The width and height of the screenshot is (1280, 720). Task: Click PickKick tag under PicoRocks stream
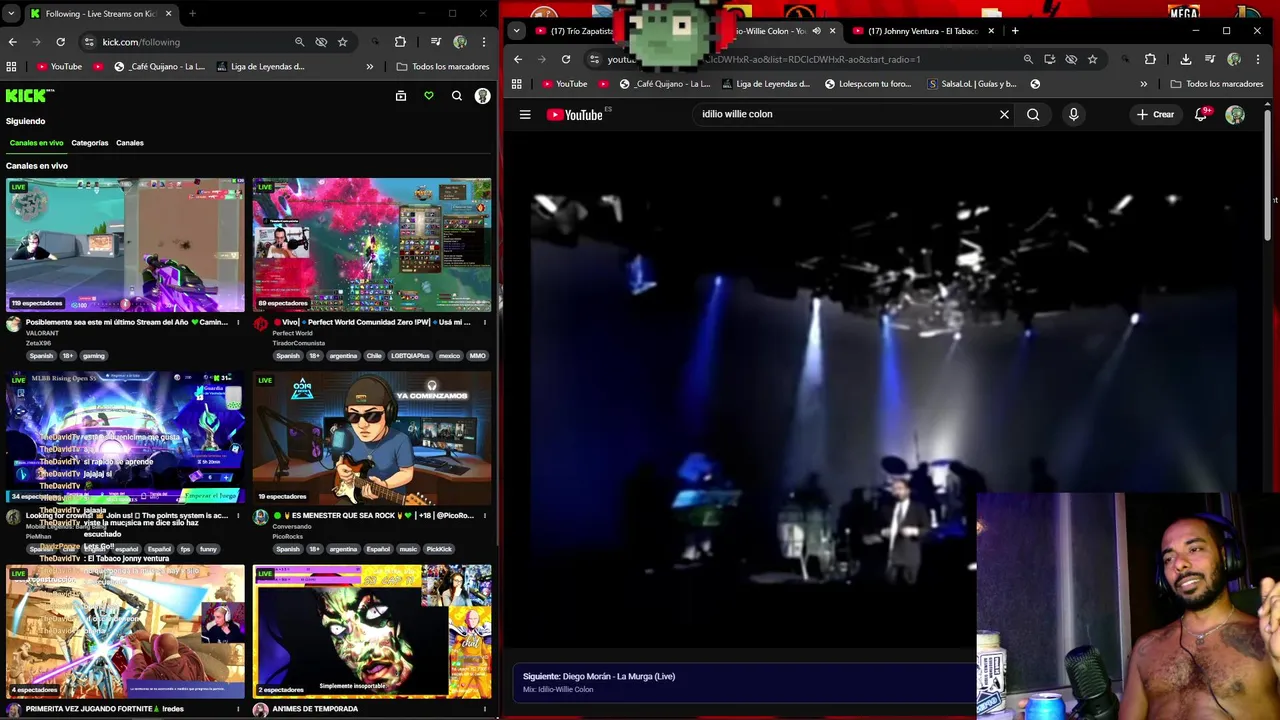point(439,549)
